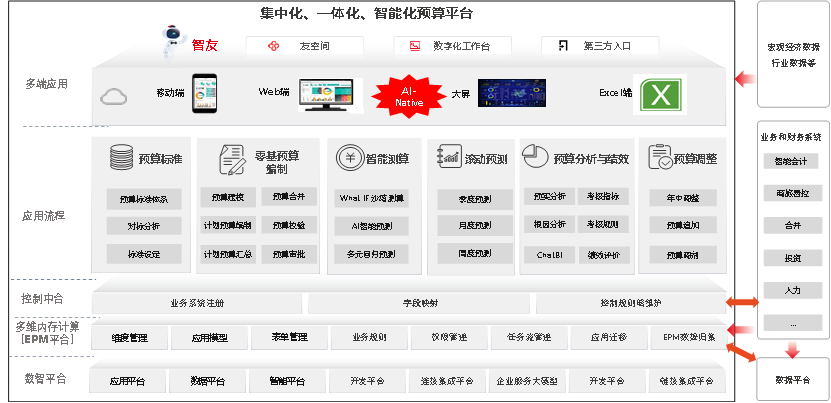Viewport: 831px width, 403px height.
Task: Click the 应用模型 box
Action: (x=209, y=338)
